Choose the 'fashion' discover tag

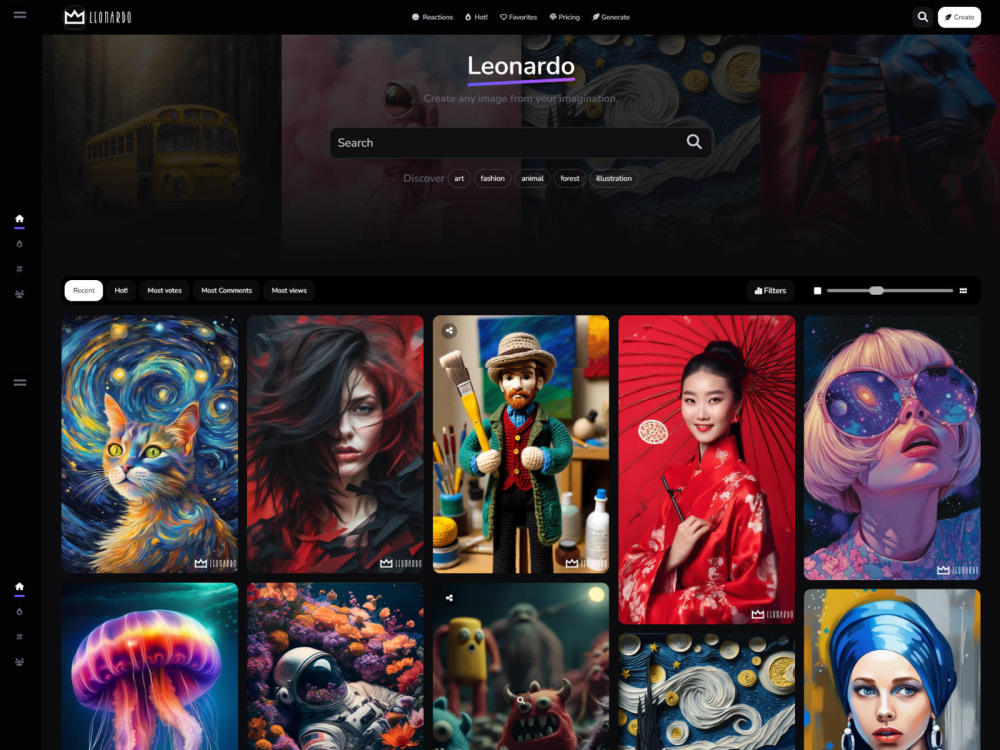click(x=492, y=179)
